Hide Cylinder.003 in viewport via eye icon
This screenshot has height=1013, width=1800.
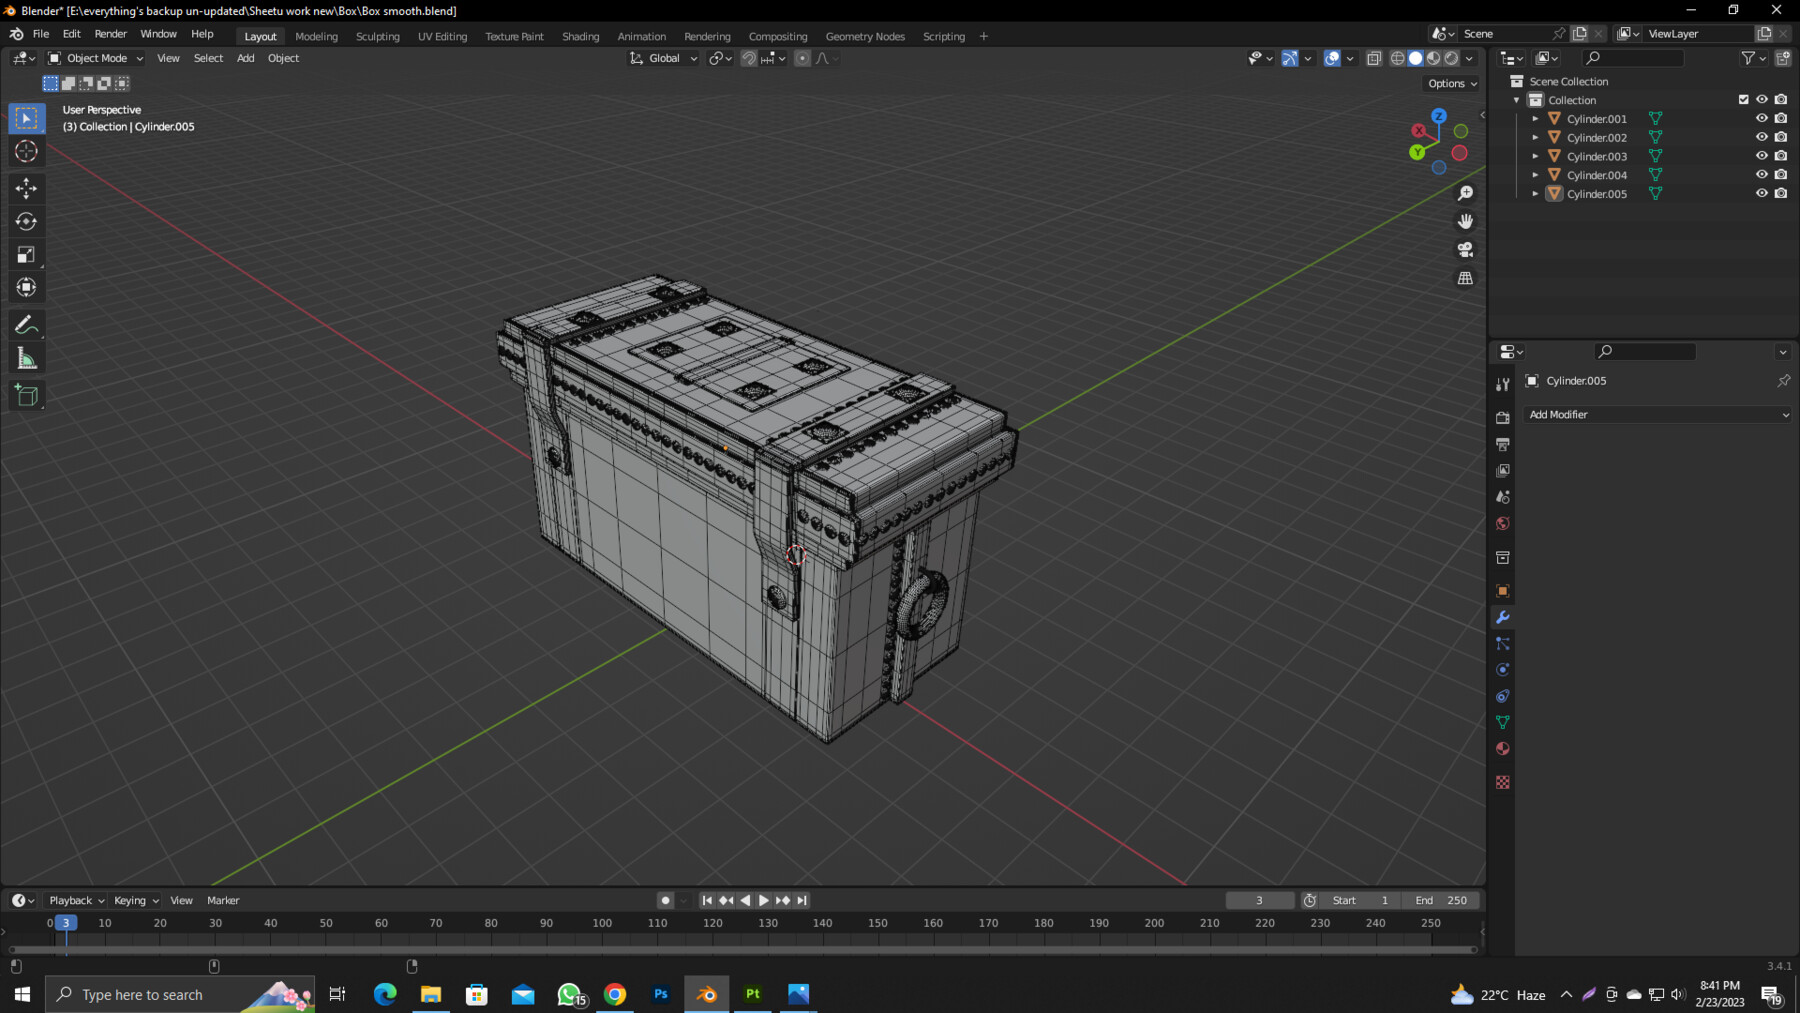point(1761,156)
